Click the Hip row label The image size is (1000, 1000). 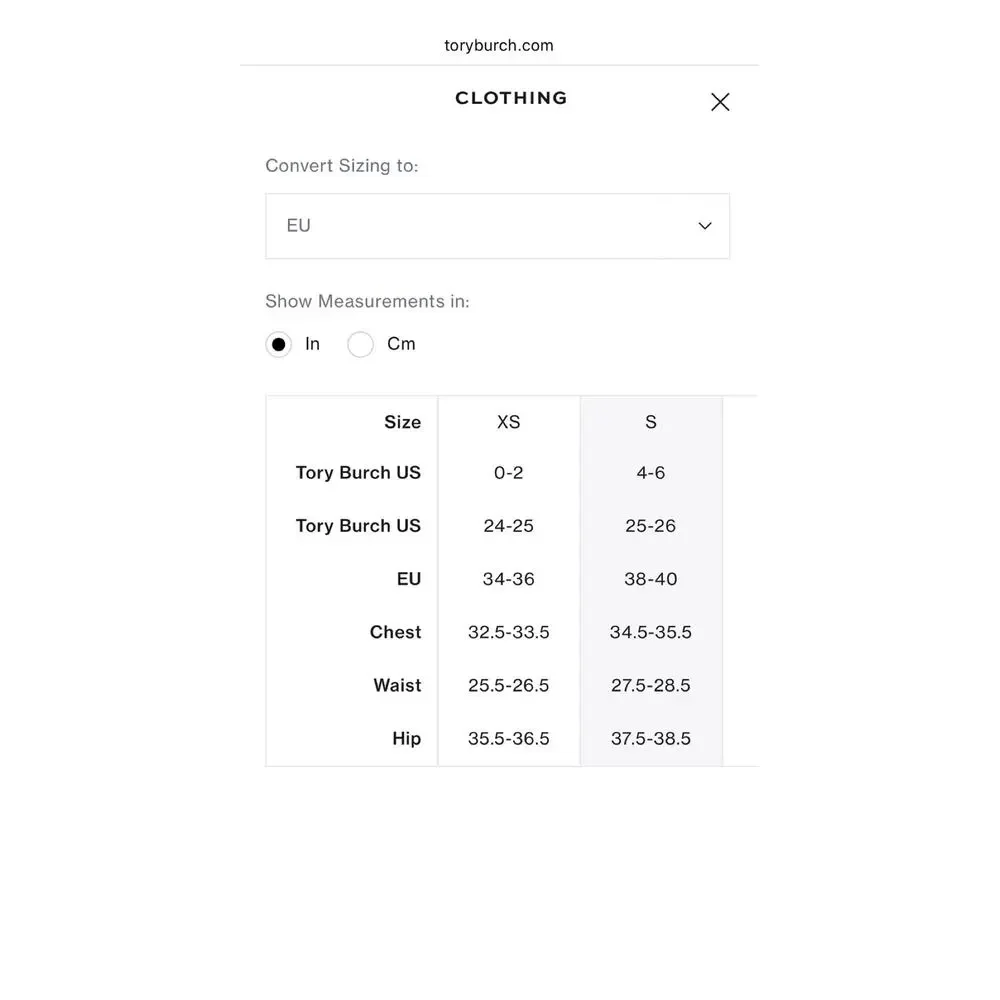click(406, 739)
